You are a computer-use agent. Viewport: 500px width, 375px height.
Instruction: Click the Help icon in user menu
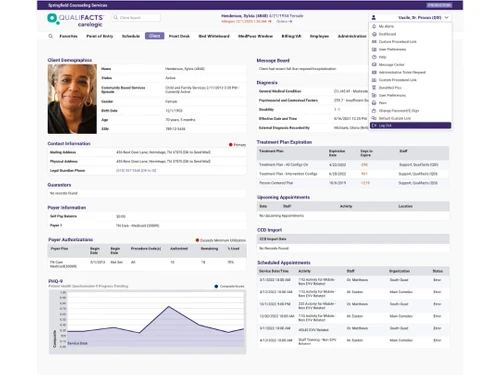point(374,57)
